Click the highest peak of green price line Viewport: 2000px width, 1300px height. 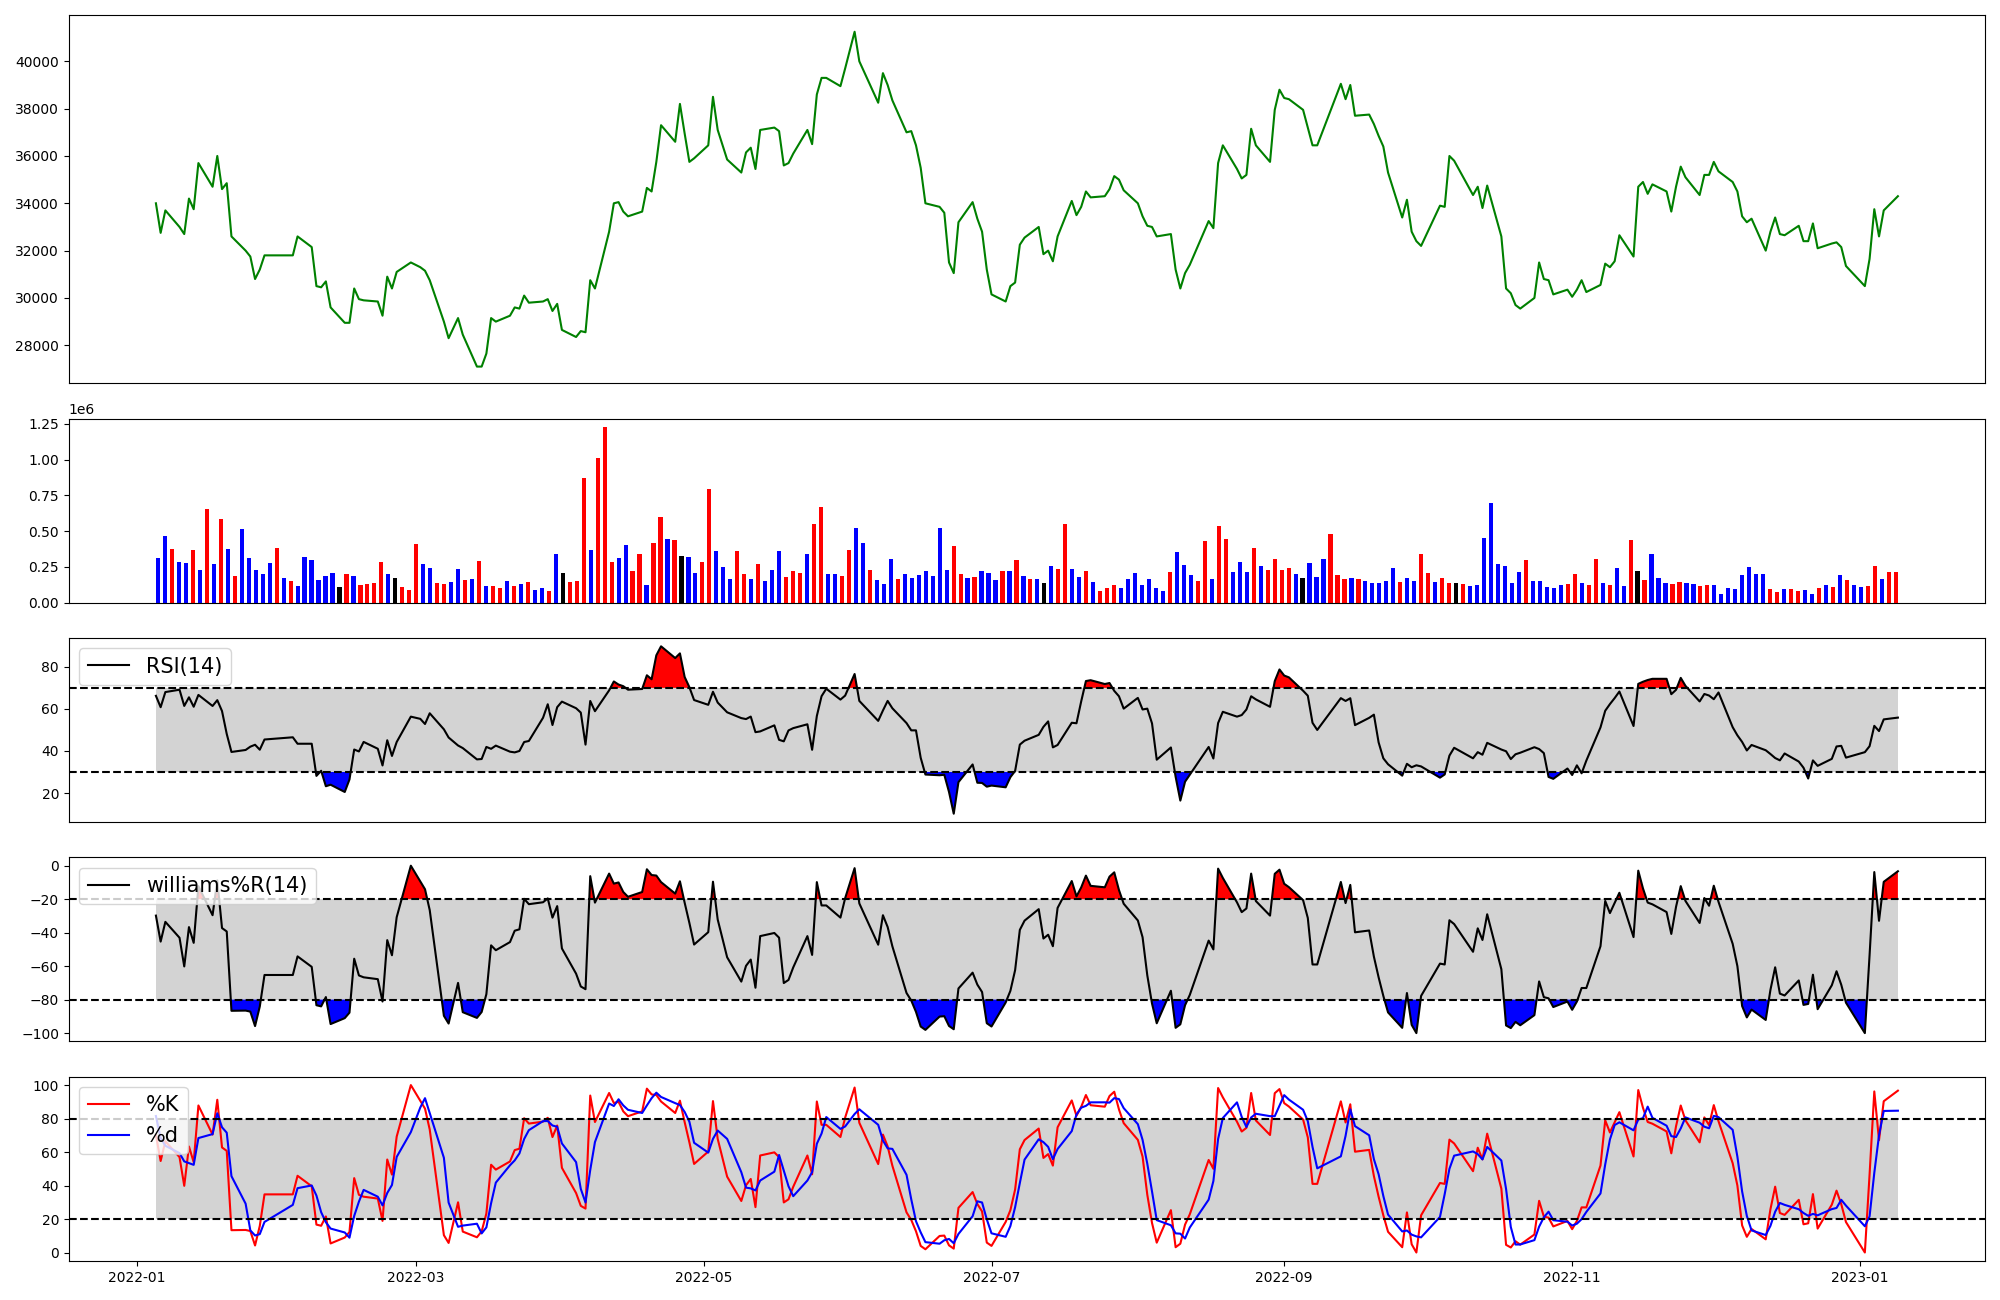pyautogui.click(x=854, y=33)
